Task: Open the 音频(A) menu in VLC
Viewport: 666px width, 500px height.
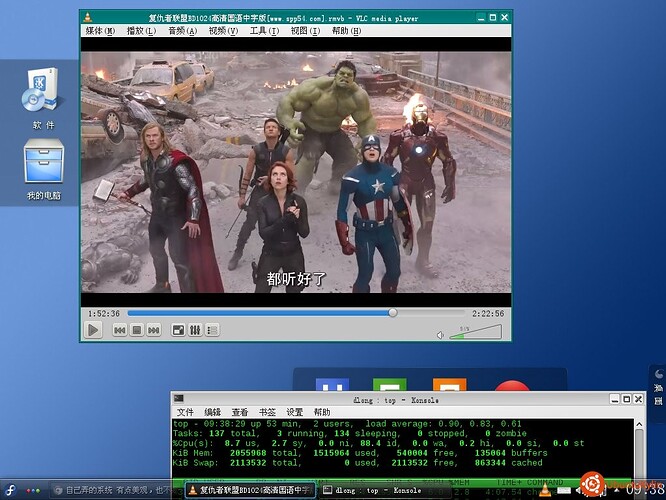Action: 183,31
